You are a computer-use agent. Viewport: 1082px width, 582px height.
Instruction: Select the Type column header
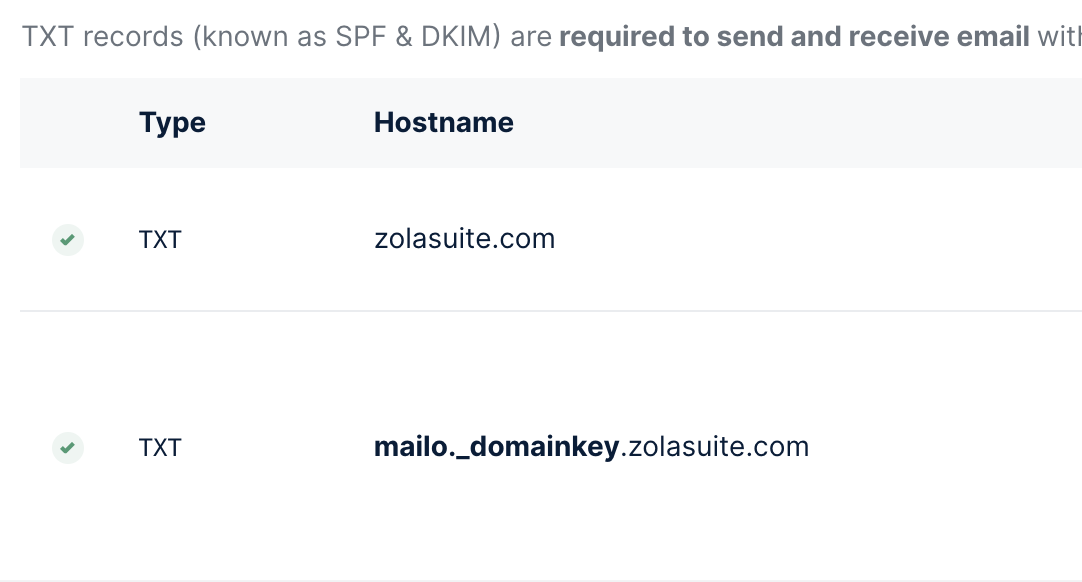pos(172,123)
